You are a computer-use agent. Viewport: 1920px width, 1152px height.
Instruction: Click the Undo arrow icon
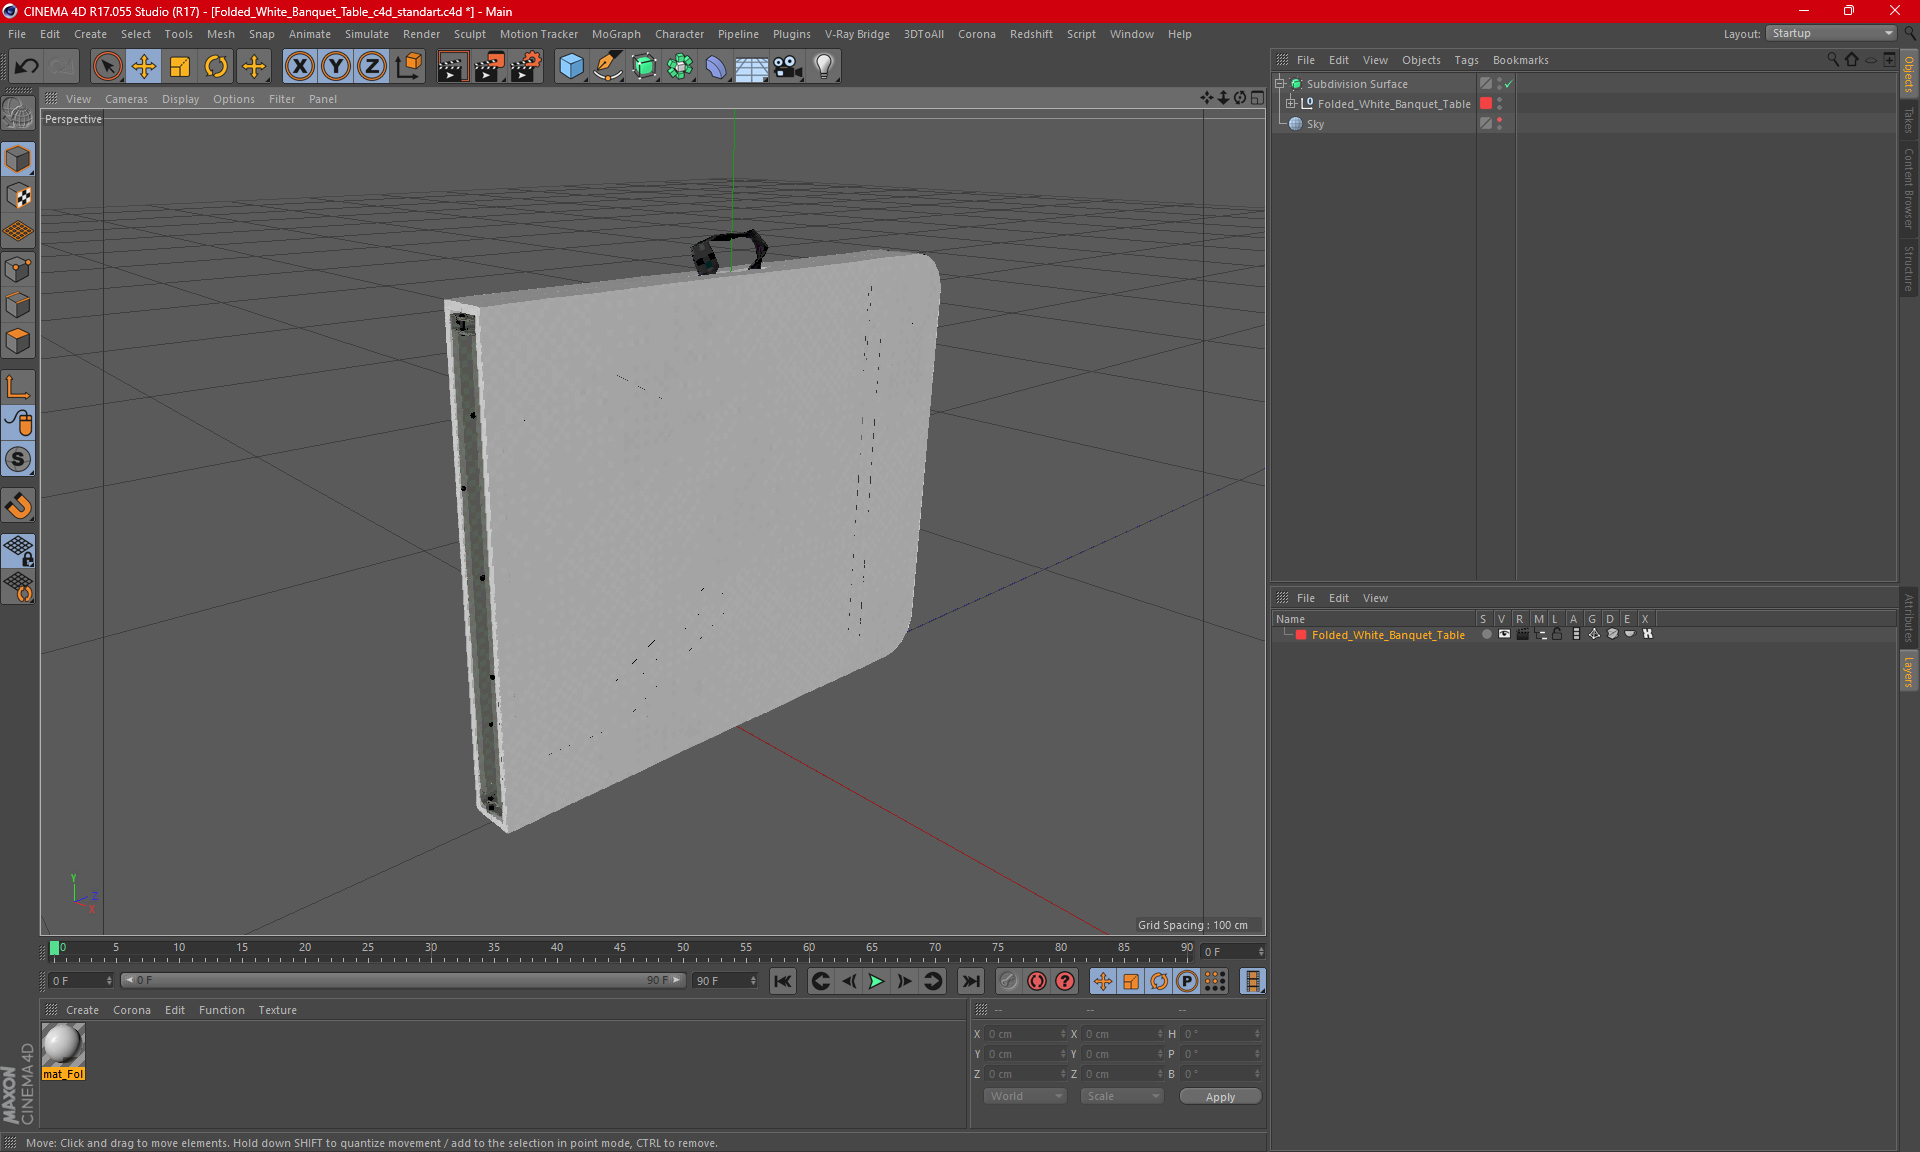27,67
